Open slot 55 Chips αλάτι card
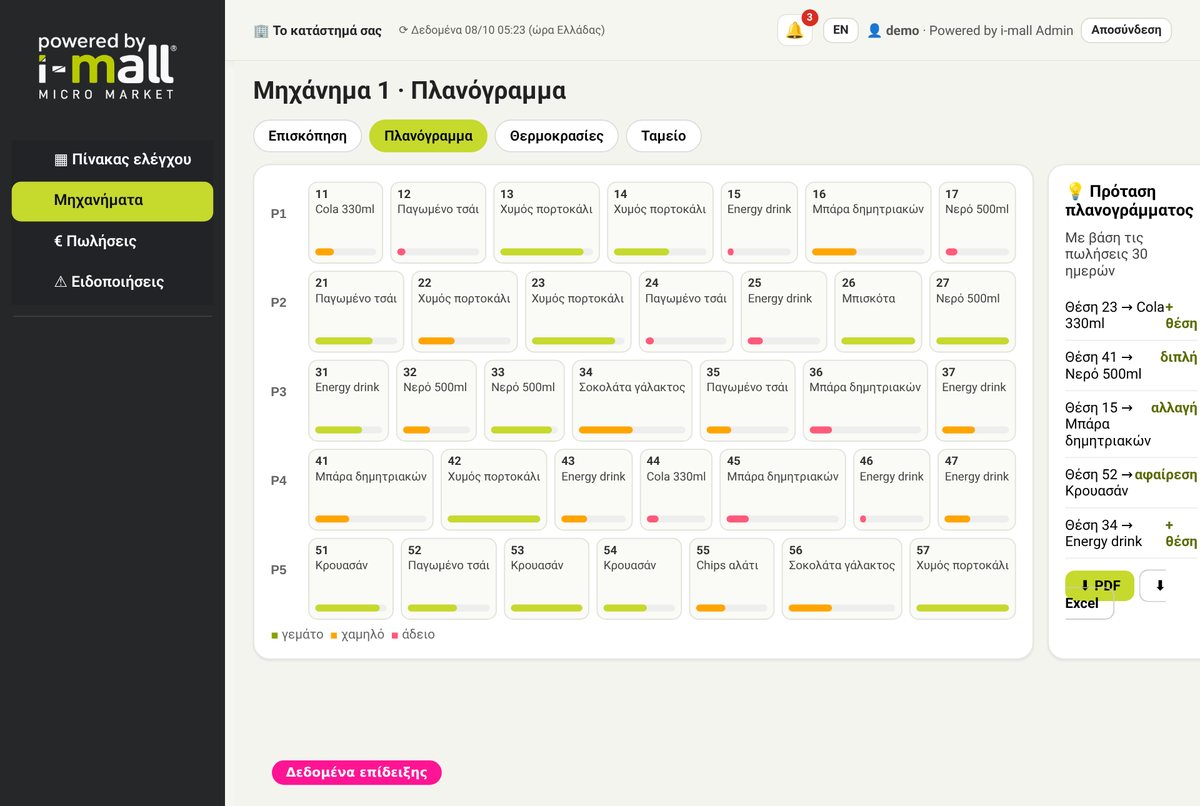1200x806 pixels. tap(732, 580)
